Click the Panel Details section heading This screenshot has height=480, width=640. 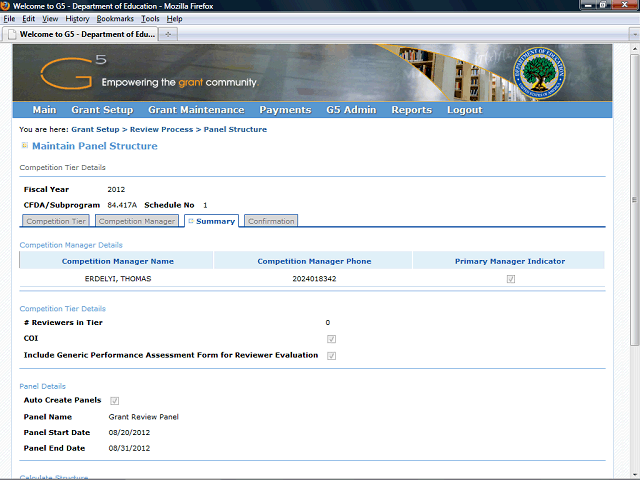[42, 386]
